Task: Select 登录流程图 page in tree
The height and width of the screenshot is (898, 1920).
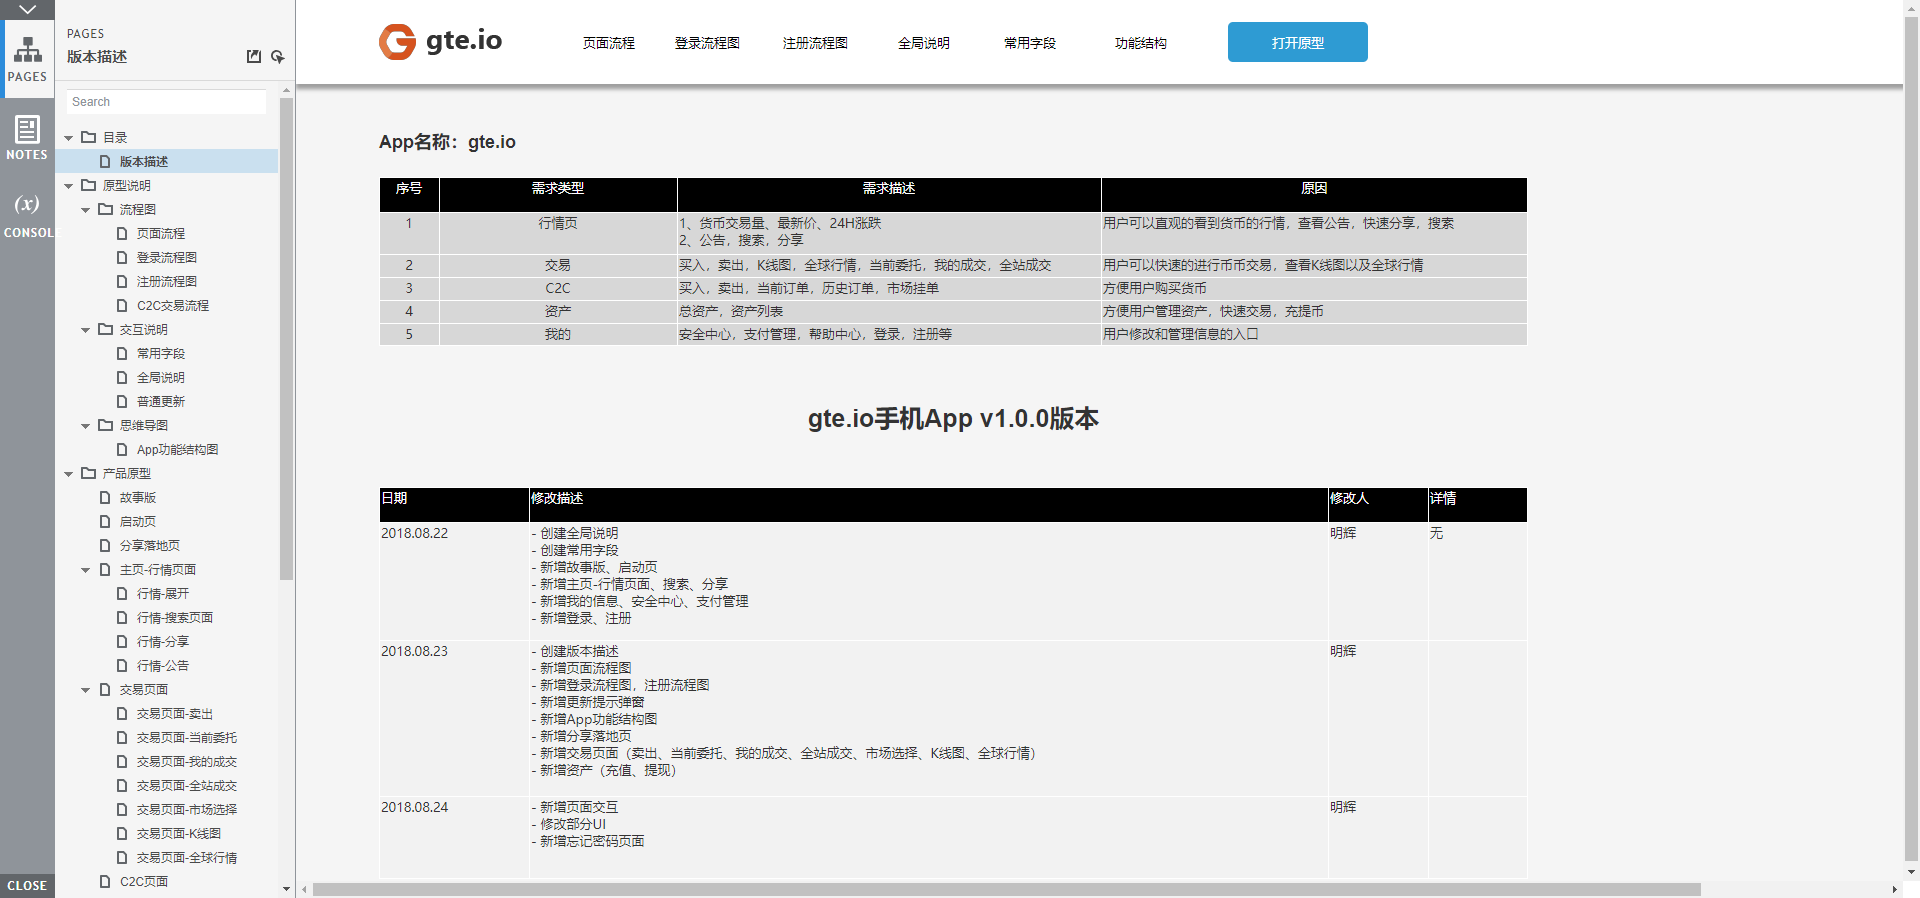Action: coord(167,257)
